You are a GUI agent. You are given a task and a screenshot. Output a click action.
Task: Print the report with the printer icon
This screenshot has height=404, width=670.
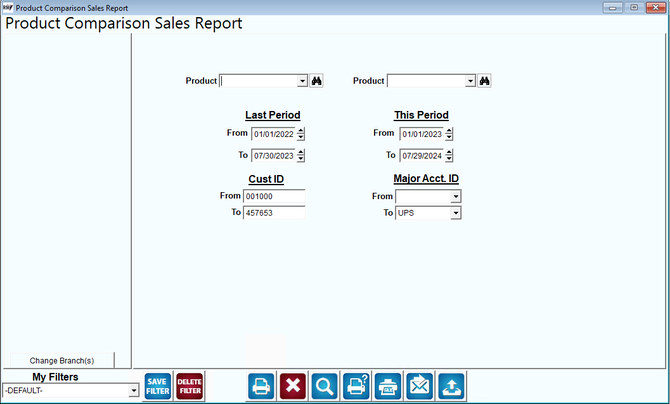coord(261,386)
